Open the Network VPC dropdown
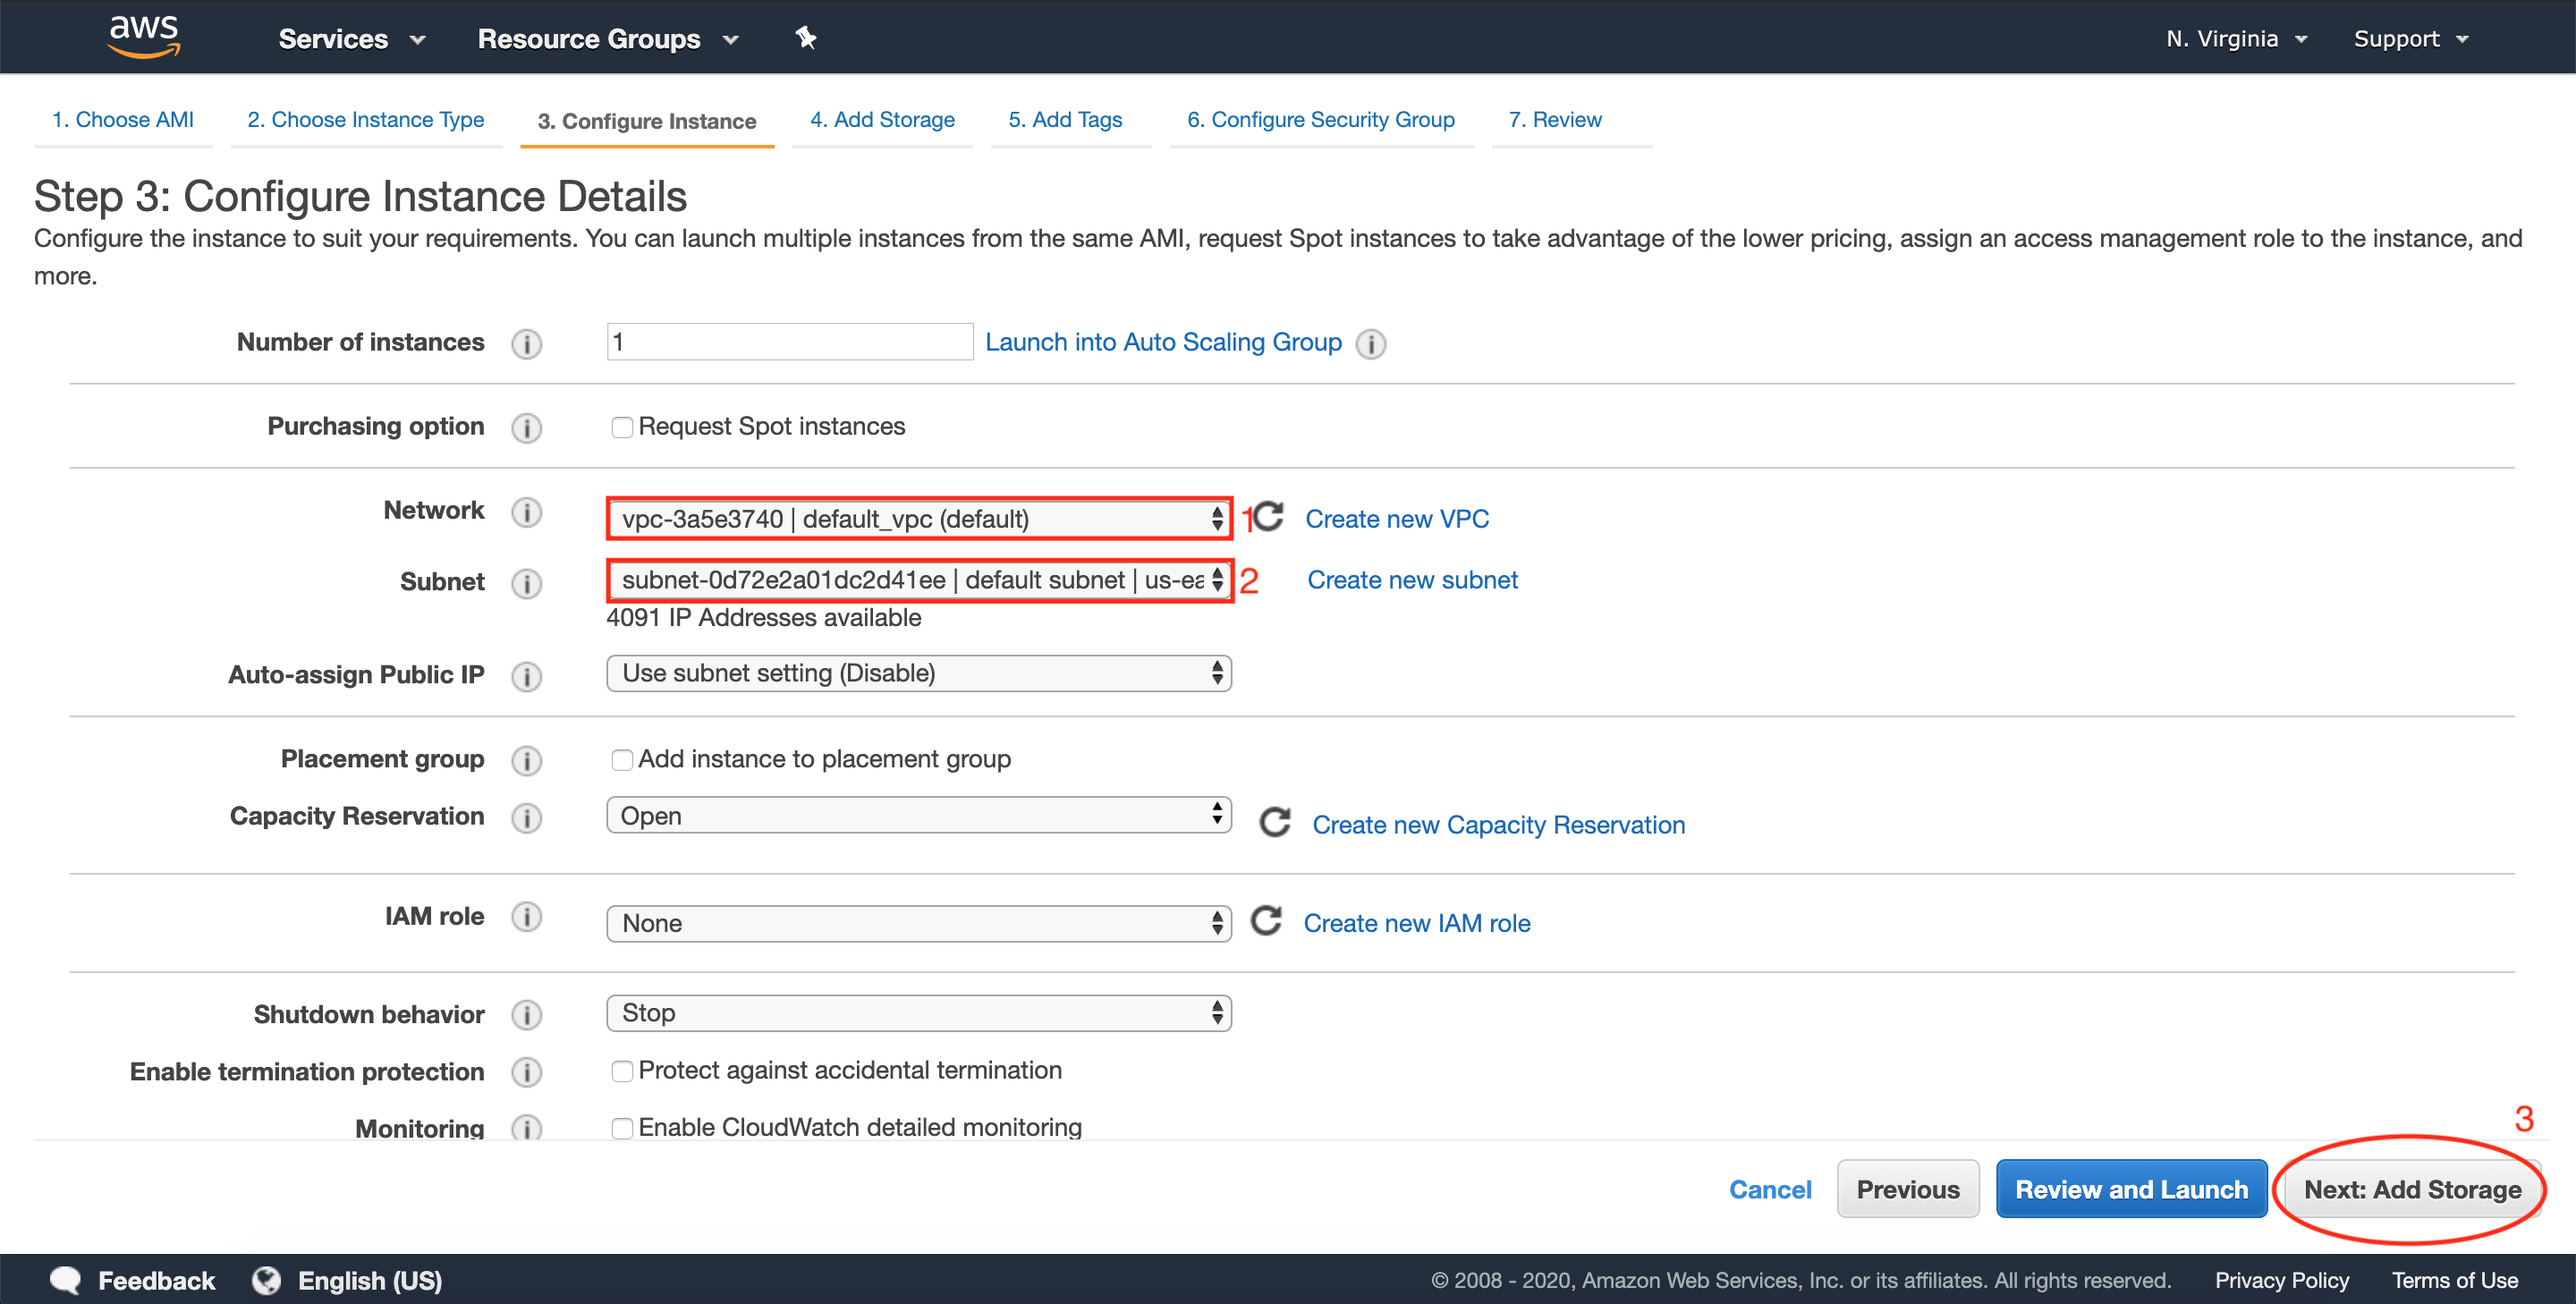This screenshot has width=2576, height=1304. pyautogui.click(x=919, y=518)
